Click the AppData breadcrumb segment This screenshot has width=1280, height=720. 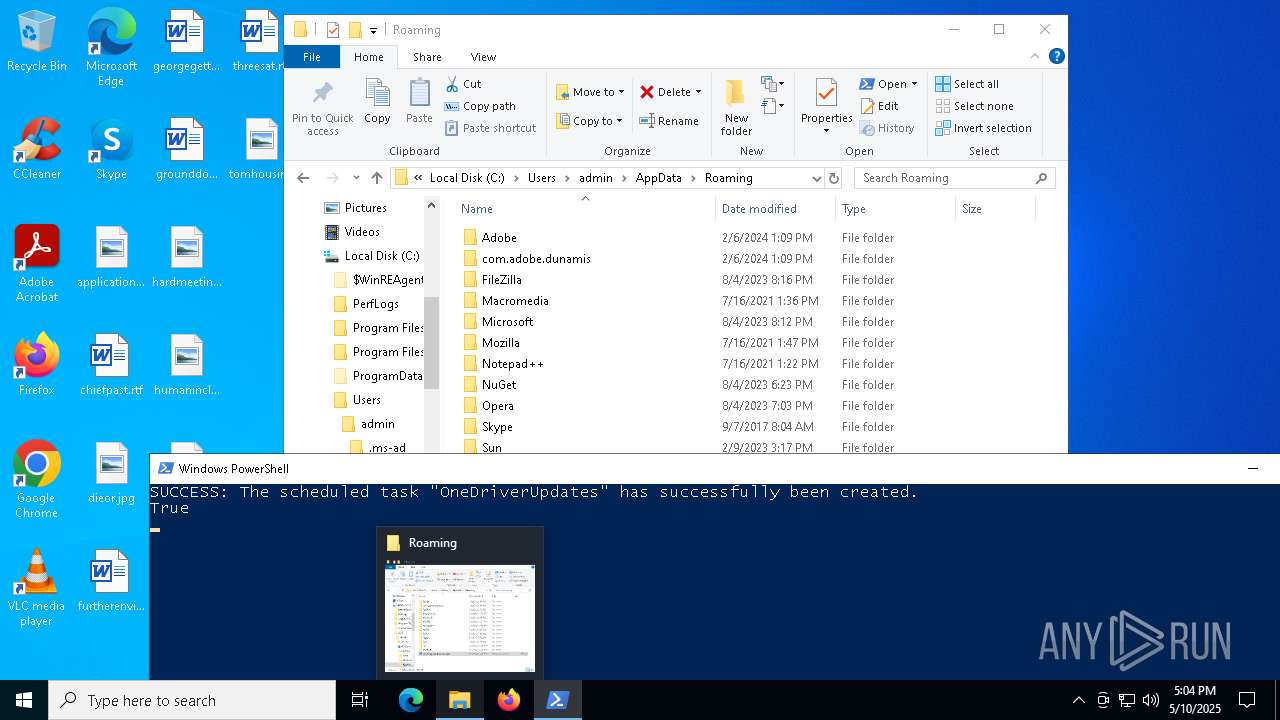coord(658,178)
